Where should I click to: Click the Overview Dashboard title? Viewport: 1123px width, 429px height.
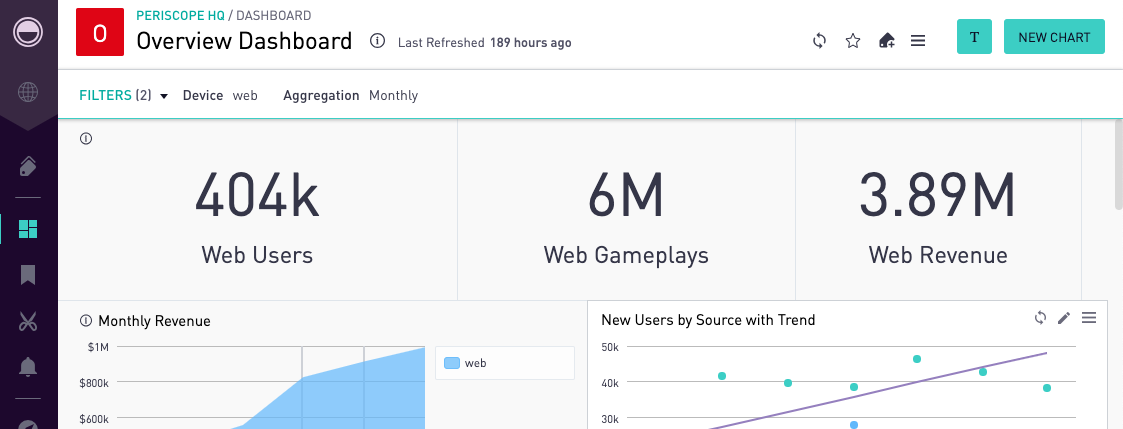[244, 41]
